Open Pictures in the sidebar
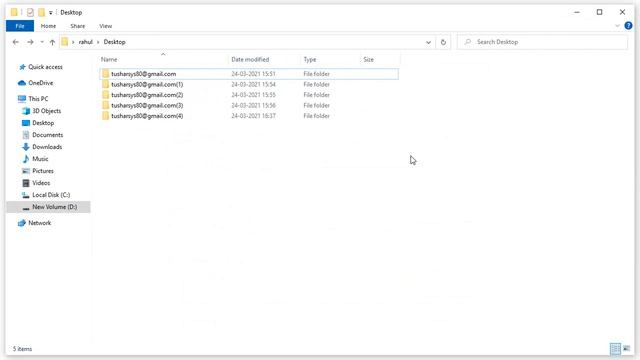The width and height of the screenshot is (640, 360). pyautogui.click(x=43, y=171)
